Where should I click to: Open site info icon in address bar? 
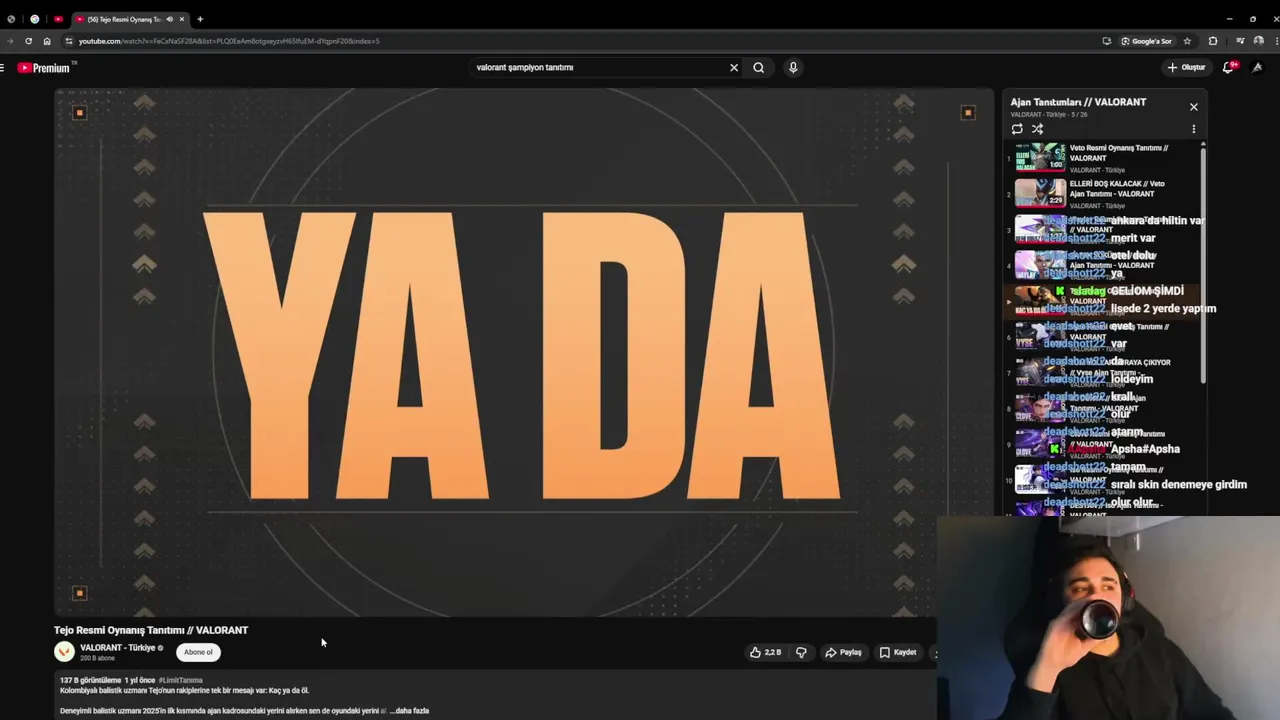tap(69, 41)
